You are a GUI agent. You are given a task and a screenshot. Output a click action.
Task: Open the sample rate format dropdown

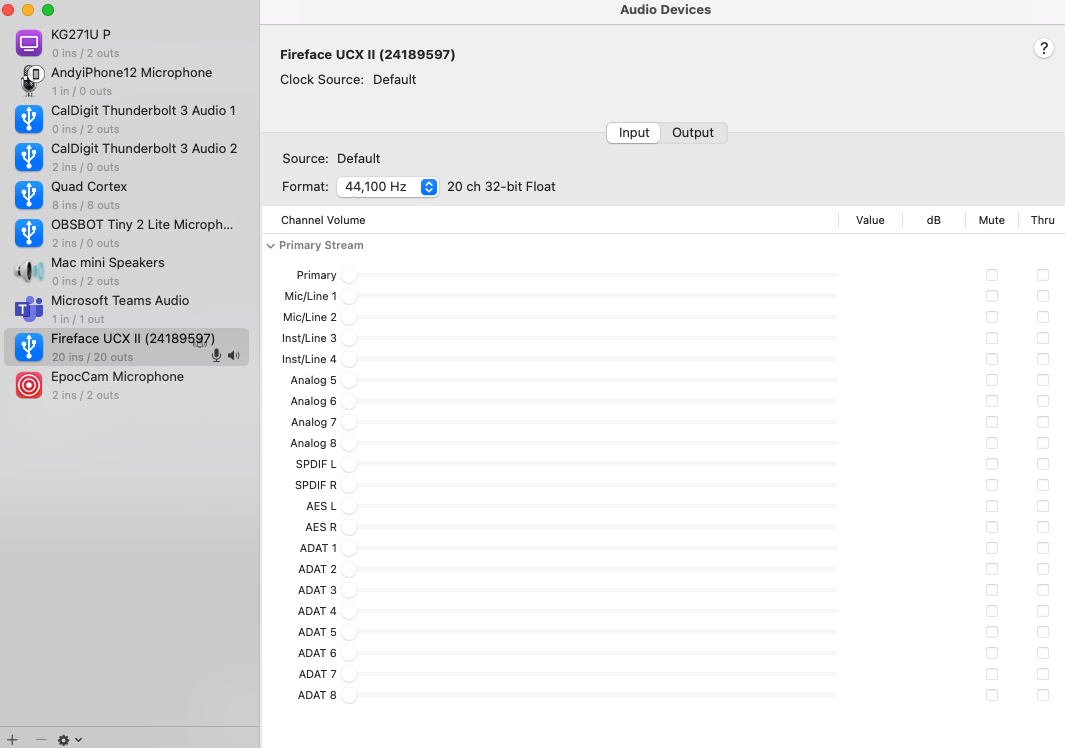(388, 187)
